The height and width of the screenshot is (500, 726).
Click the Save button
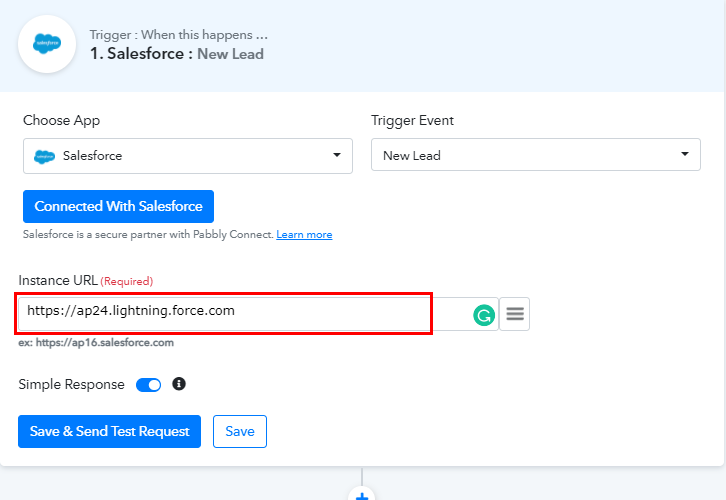[x=240, y=431]
